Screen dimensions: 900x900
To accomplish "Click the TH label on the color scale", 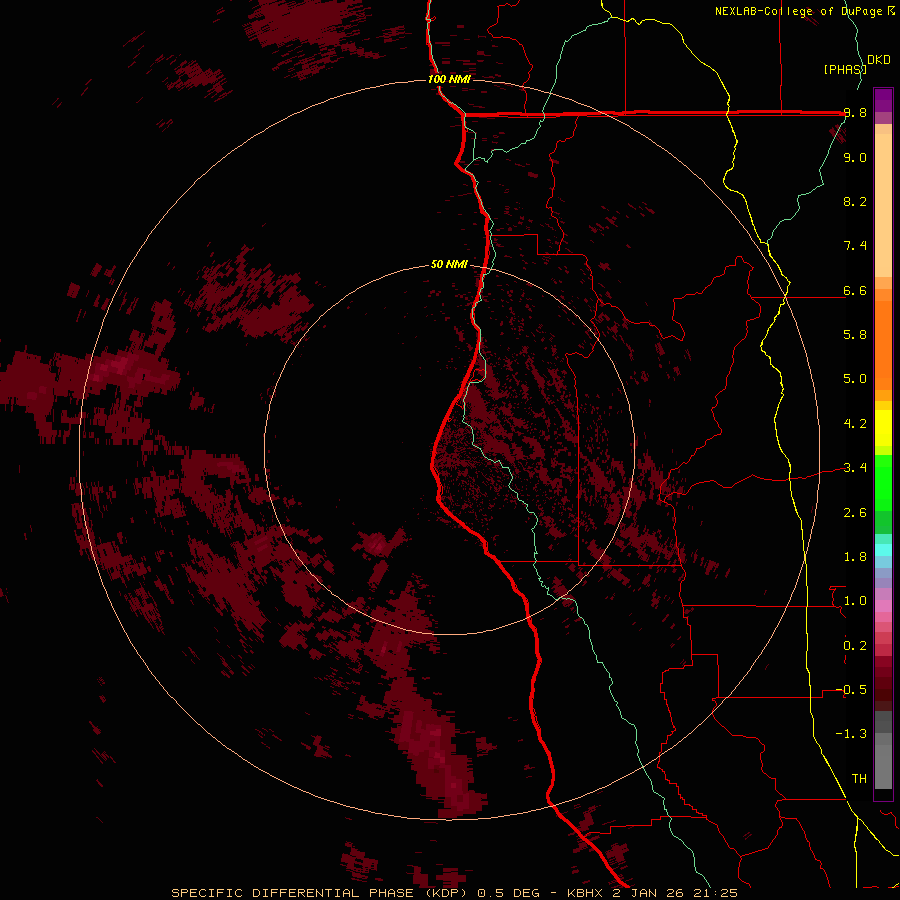I will tap(859, 778).
